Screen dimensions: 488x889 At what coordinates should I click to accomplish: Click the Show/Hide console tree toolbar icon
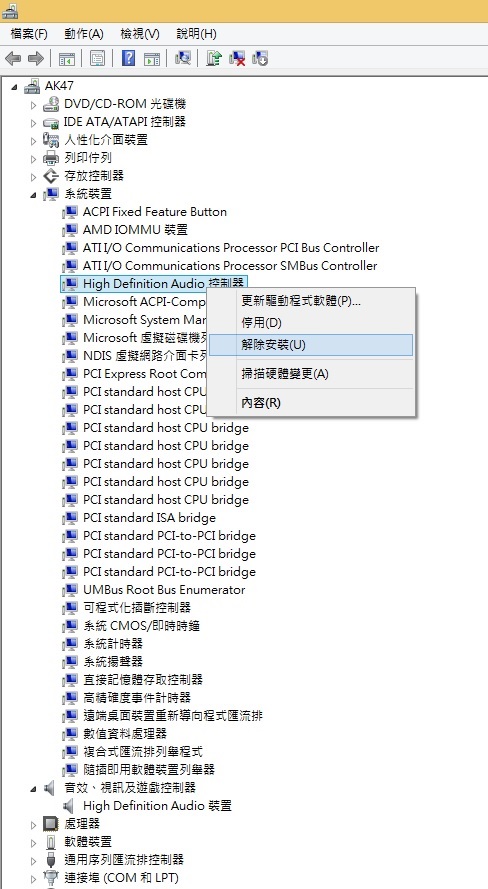click(67, 58)
